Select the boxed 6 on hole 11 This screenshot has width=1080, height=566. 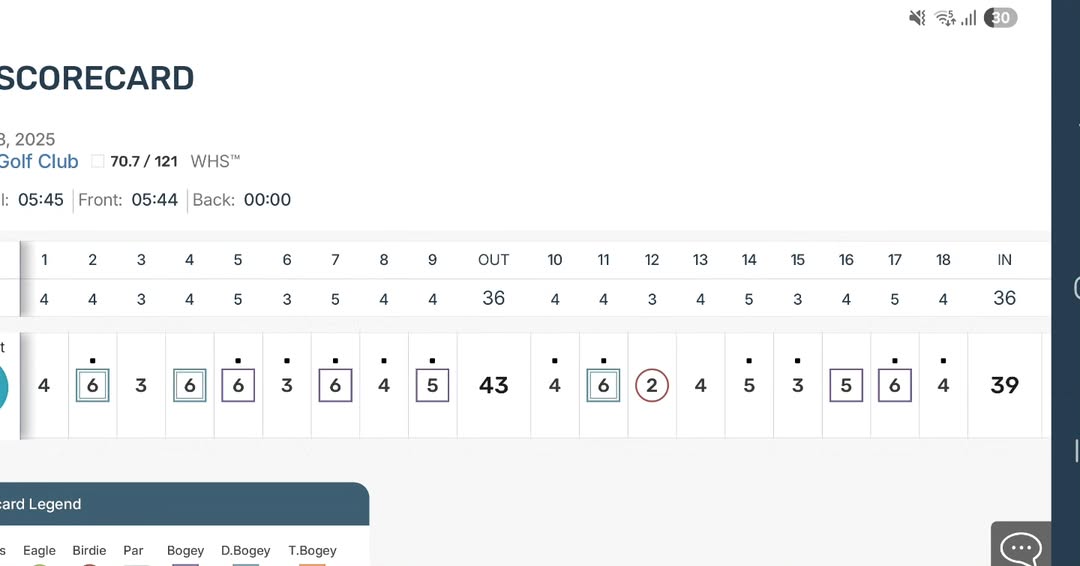(x=603, y=386)
